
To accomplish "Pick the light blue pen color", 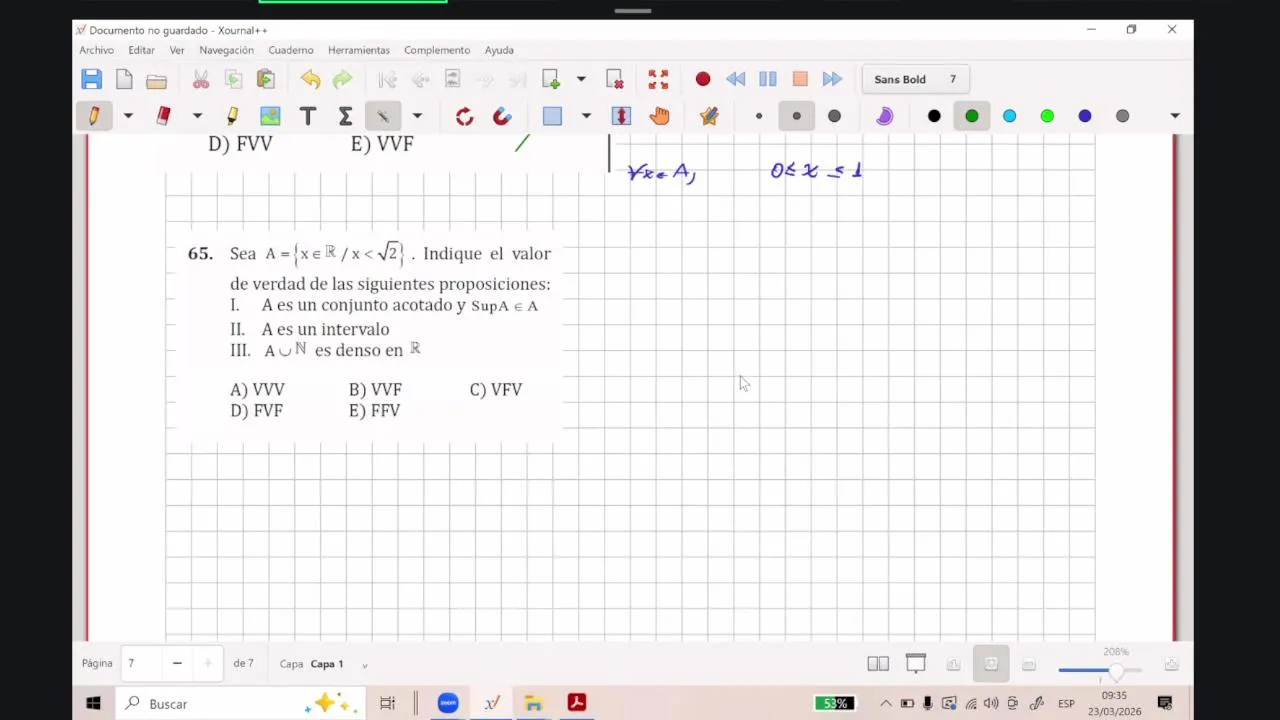I will 1009,116.
